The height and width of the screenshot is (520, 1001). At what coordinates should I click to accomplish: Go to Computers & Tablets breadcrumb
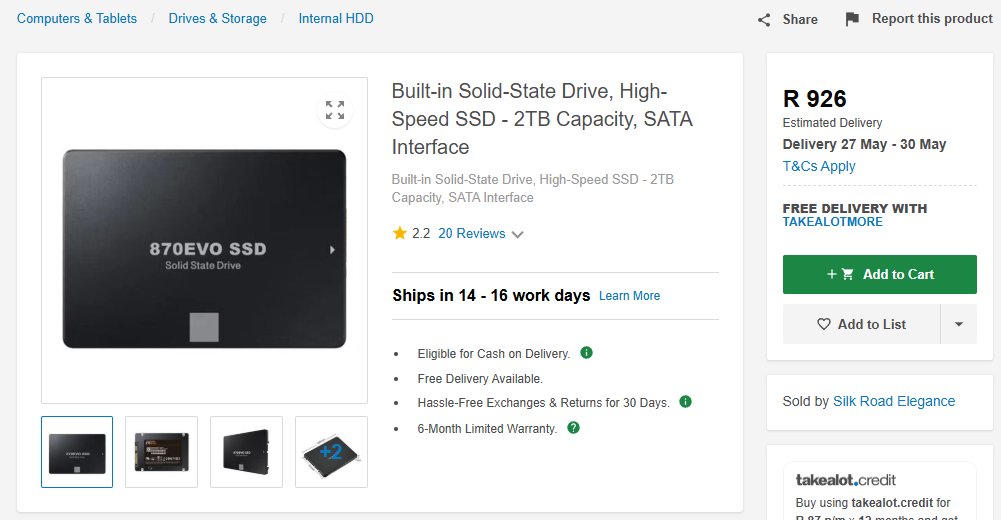[x=77, y=19]
